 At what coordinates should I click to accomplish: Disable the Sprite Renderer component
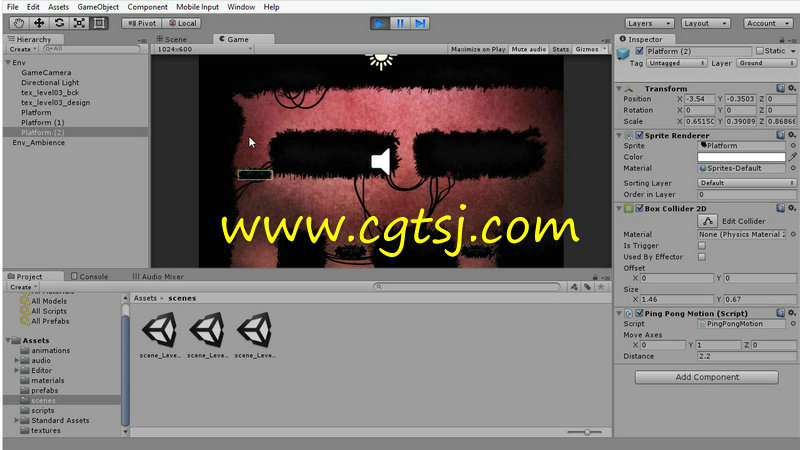pos(639,135)
